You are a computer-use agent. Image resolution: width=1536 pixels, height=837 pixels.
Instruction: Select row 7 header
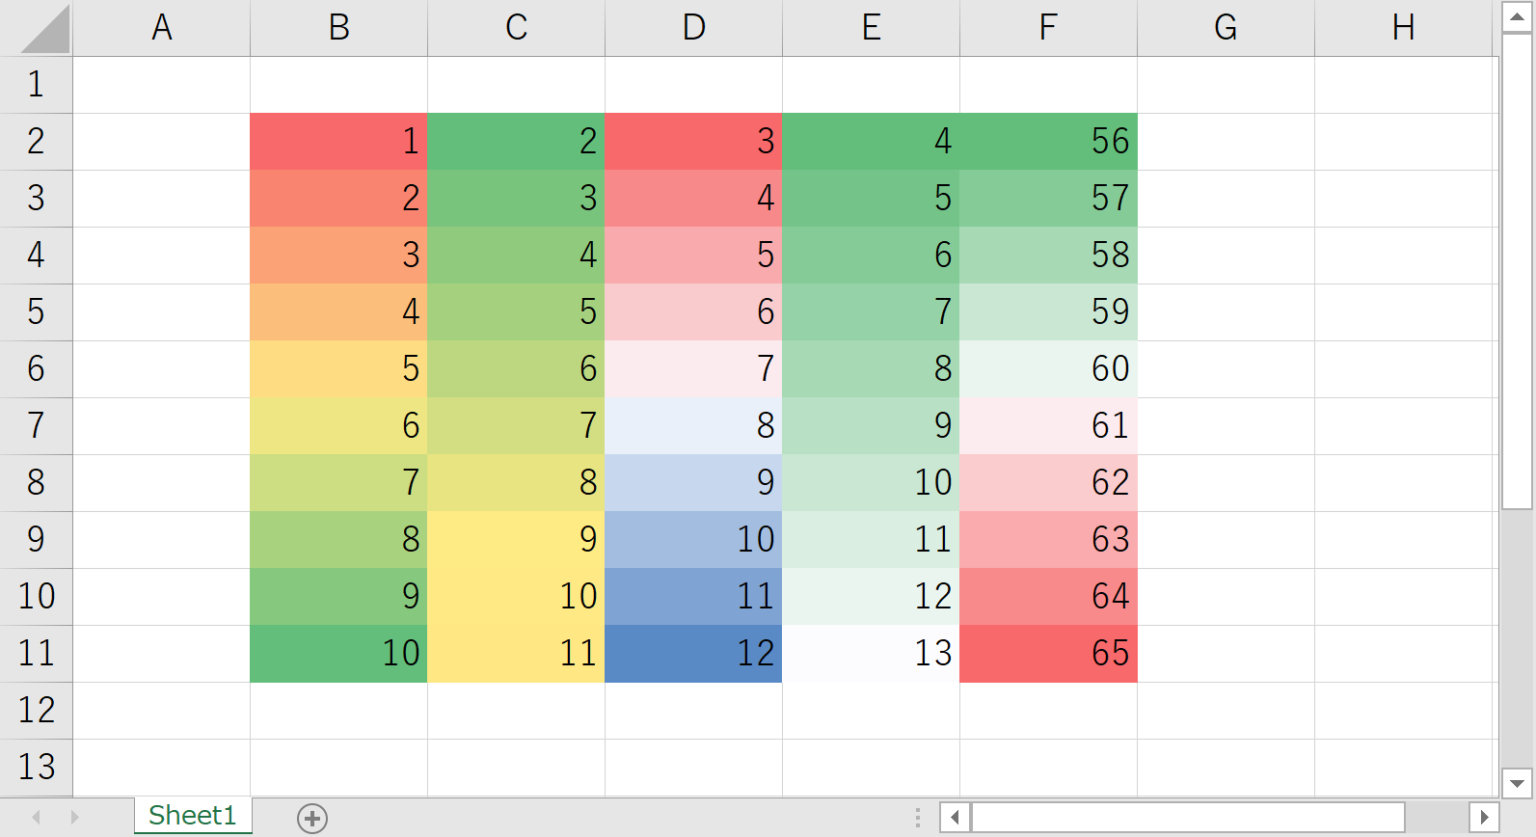pos(36,426)
